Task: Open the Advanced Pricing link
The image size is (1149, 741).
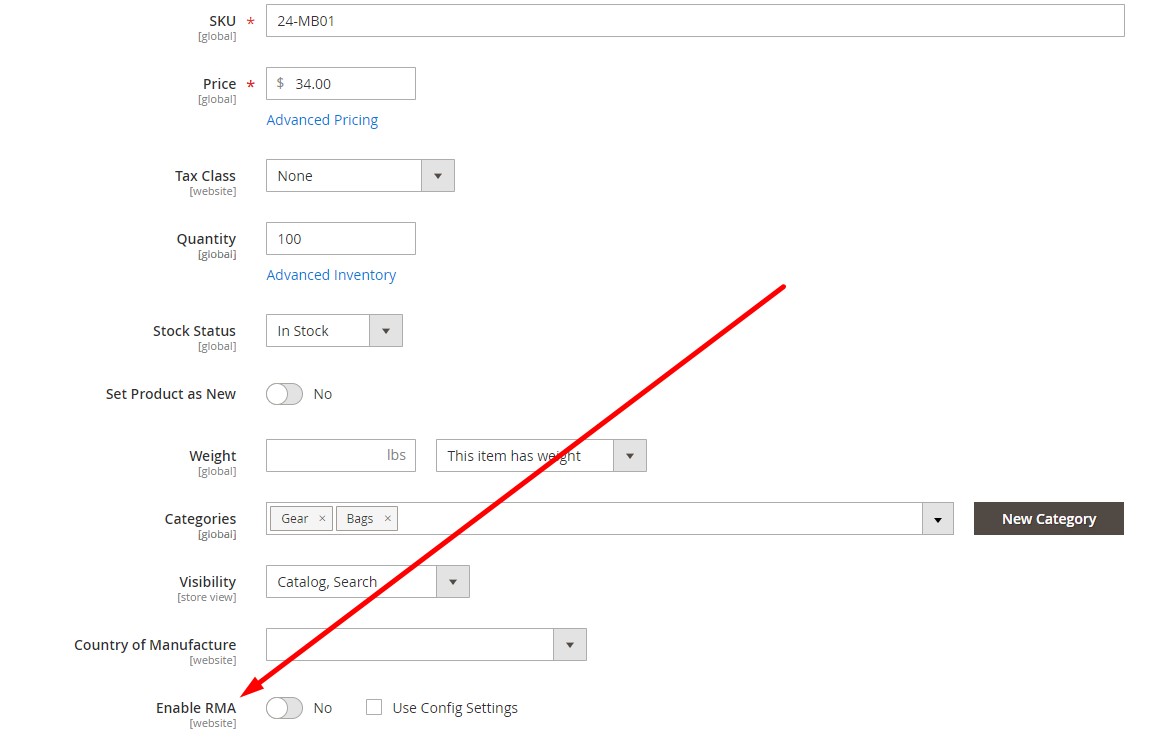Action: [x=322, y=120]
